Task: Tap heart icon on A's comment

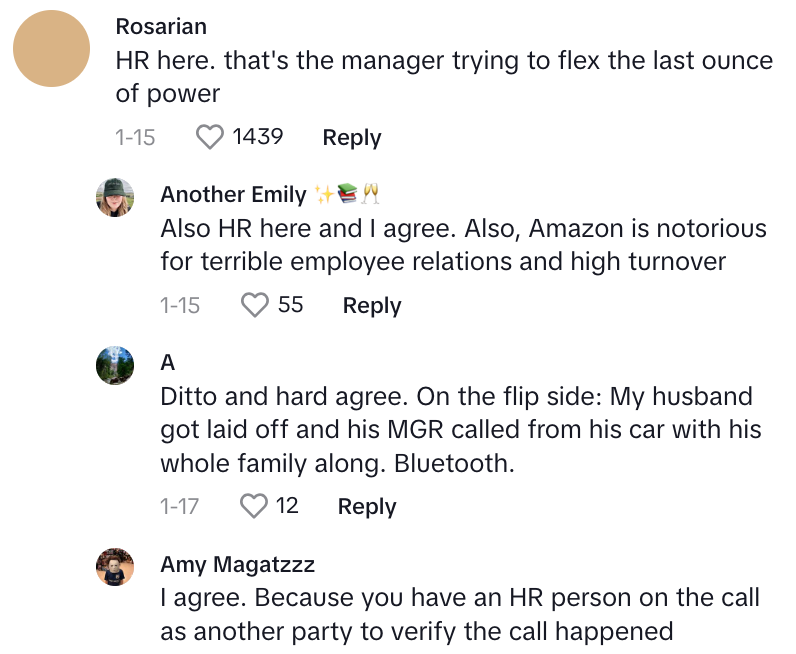Action: [253, 506]
